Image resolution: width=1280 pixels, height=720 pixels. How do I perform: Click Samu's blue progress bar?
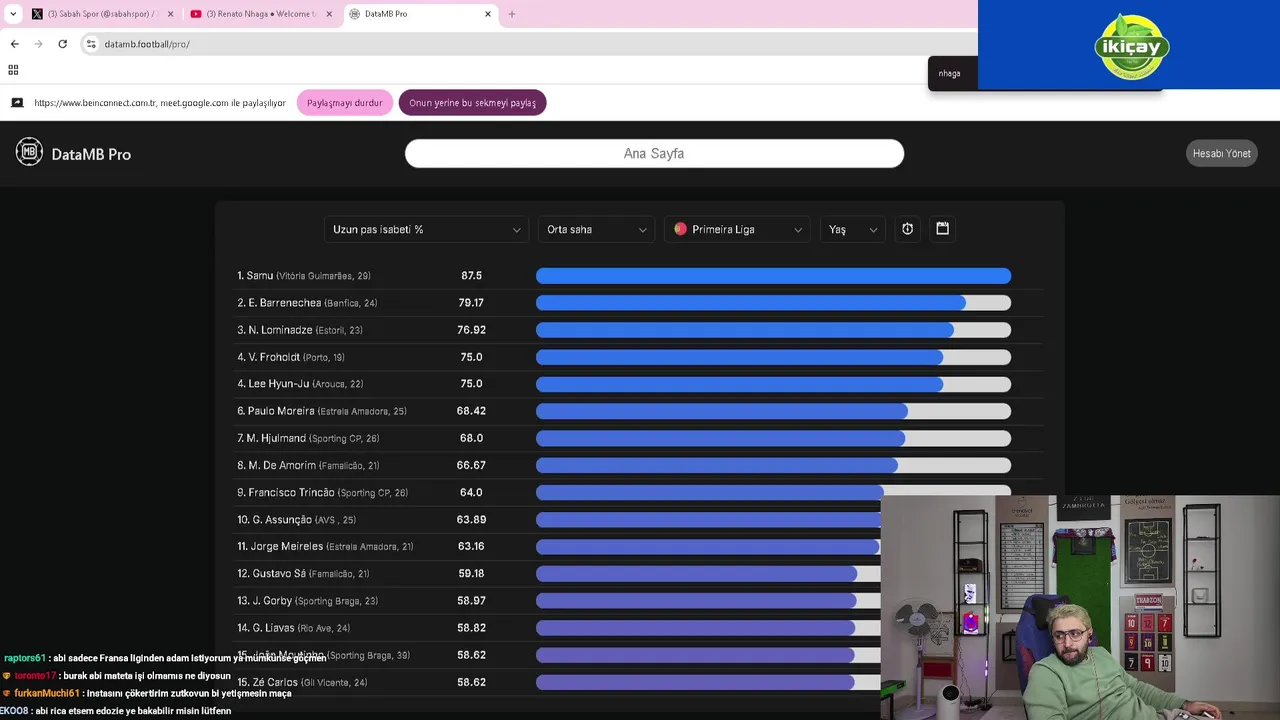pyautogui.click(x=773, y=276)
